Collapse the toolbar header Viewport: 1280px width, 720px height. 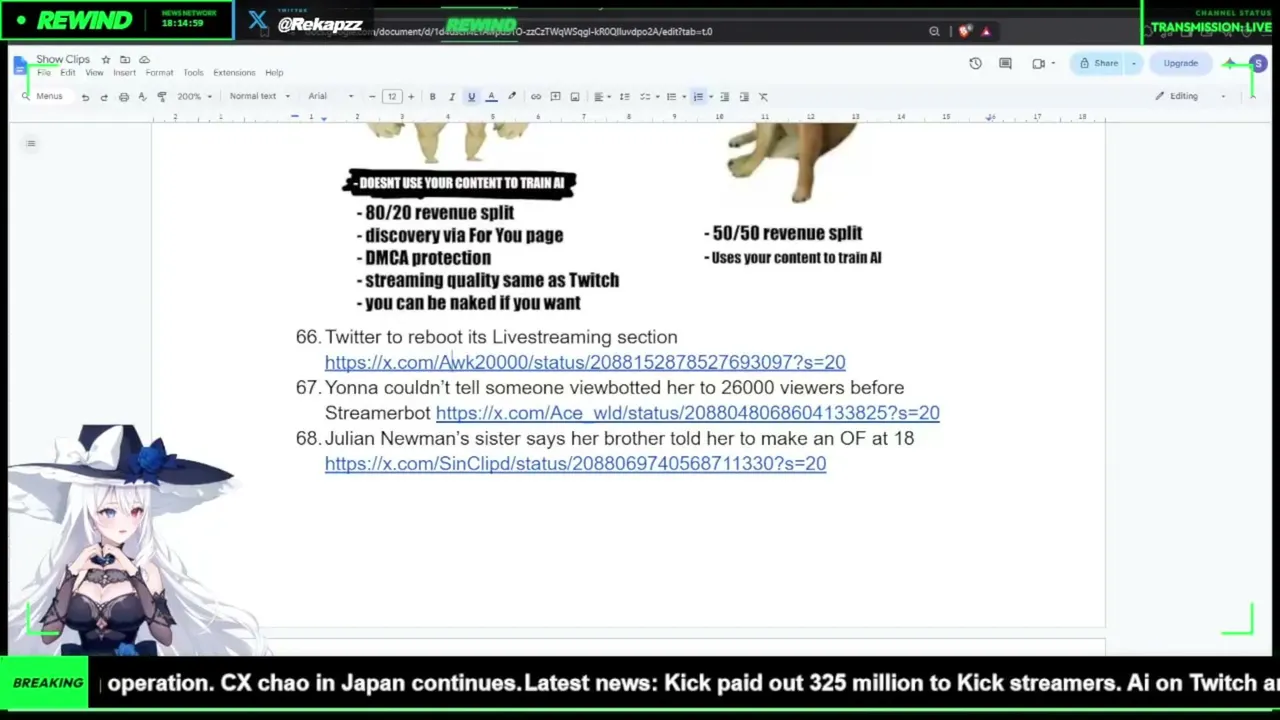(1252, 97)
